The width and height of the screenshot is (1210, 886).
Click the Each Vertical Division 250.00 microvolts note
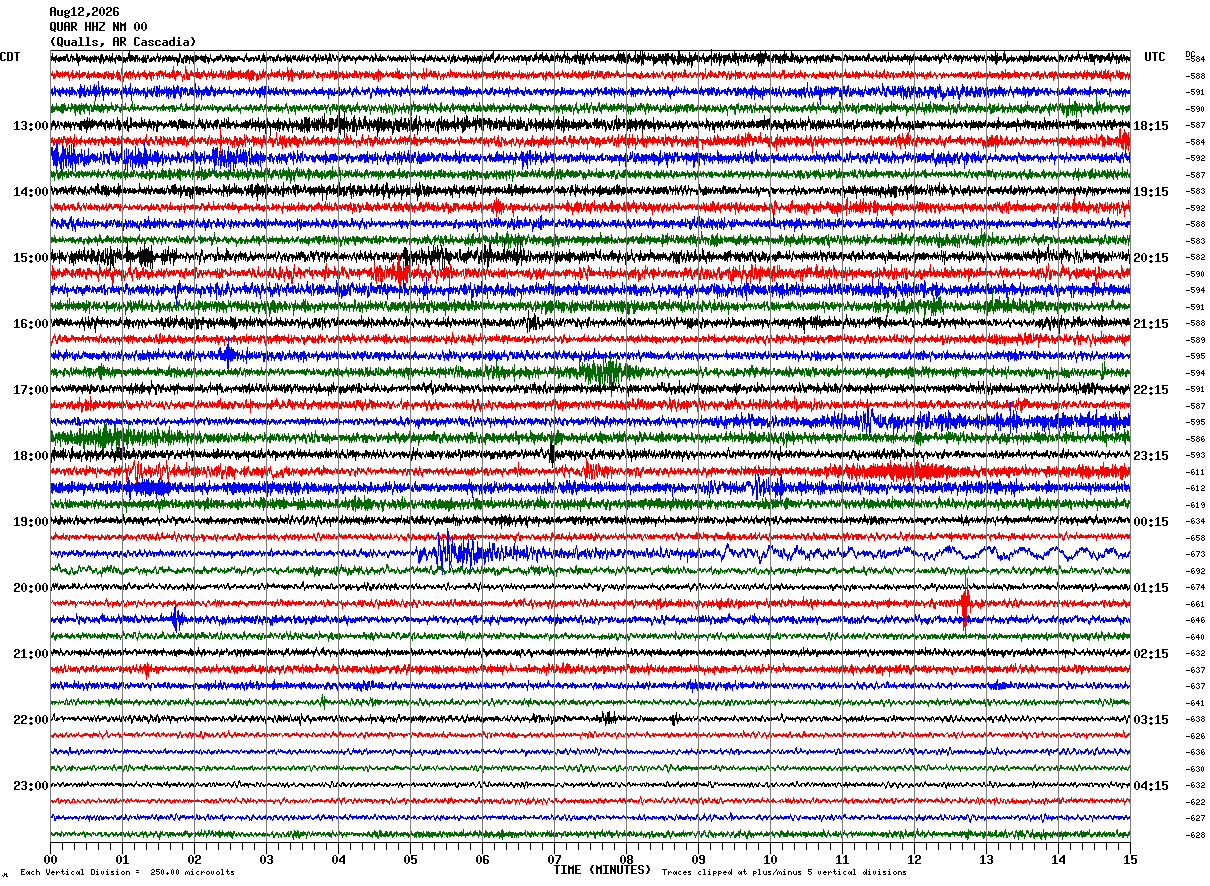click(x=127, y=872)
